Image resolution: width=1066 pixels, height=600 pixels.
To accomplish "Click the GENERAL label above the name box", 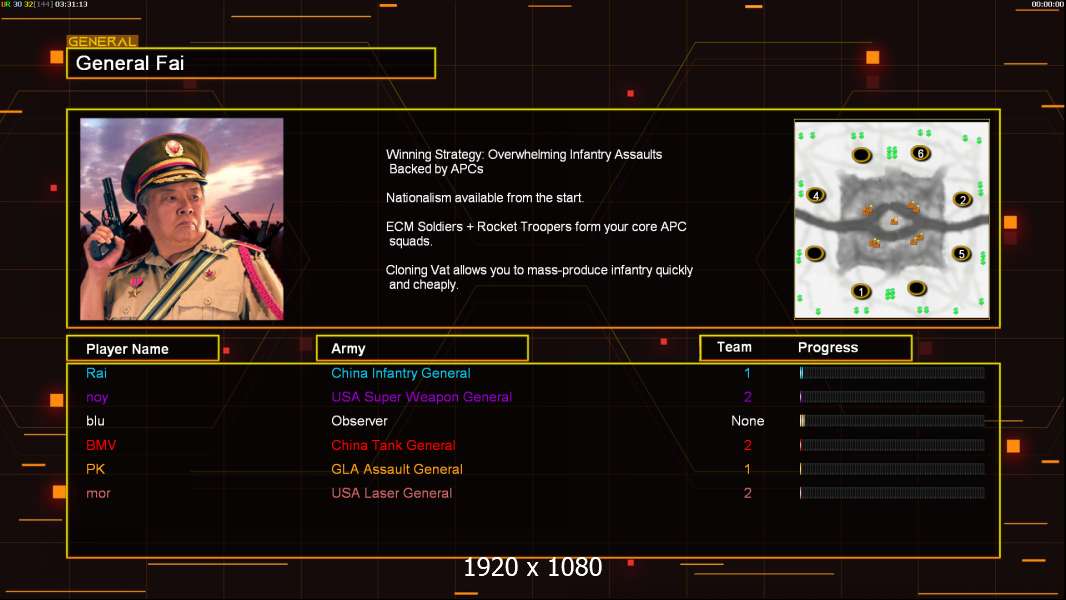I will point(102,41).
